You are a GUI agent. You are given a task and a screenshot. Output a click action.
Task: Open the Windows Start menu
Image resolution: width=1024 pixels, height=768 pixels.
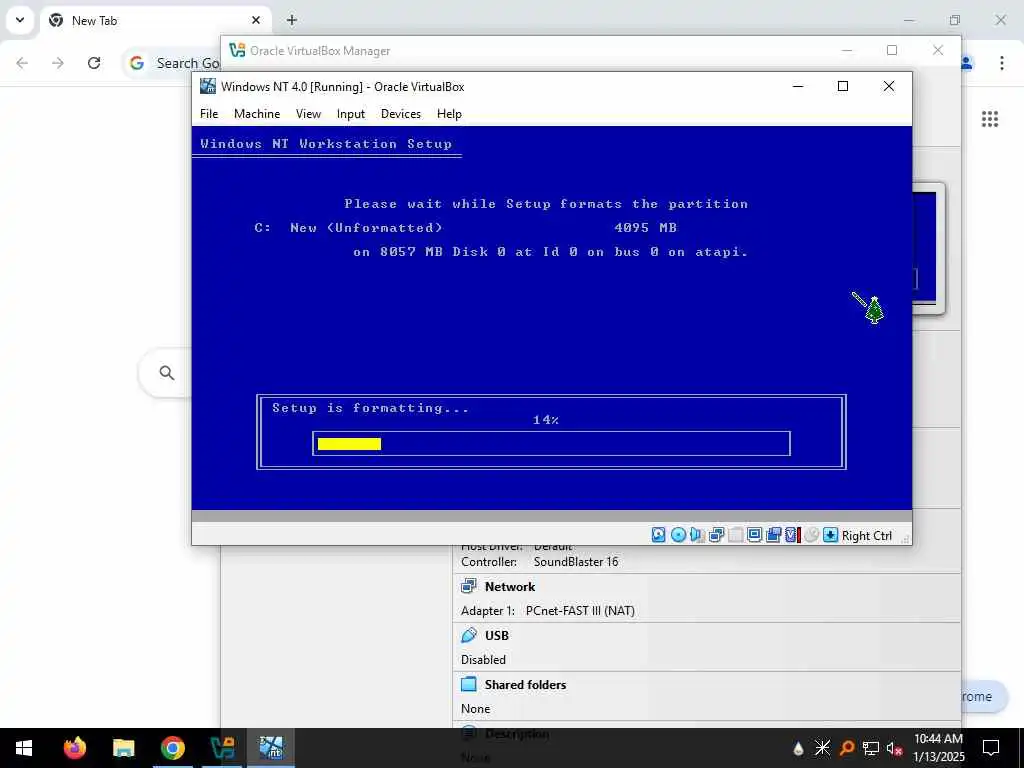(24, 748)
